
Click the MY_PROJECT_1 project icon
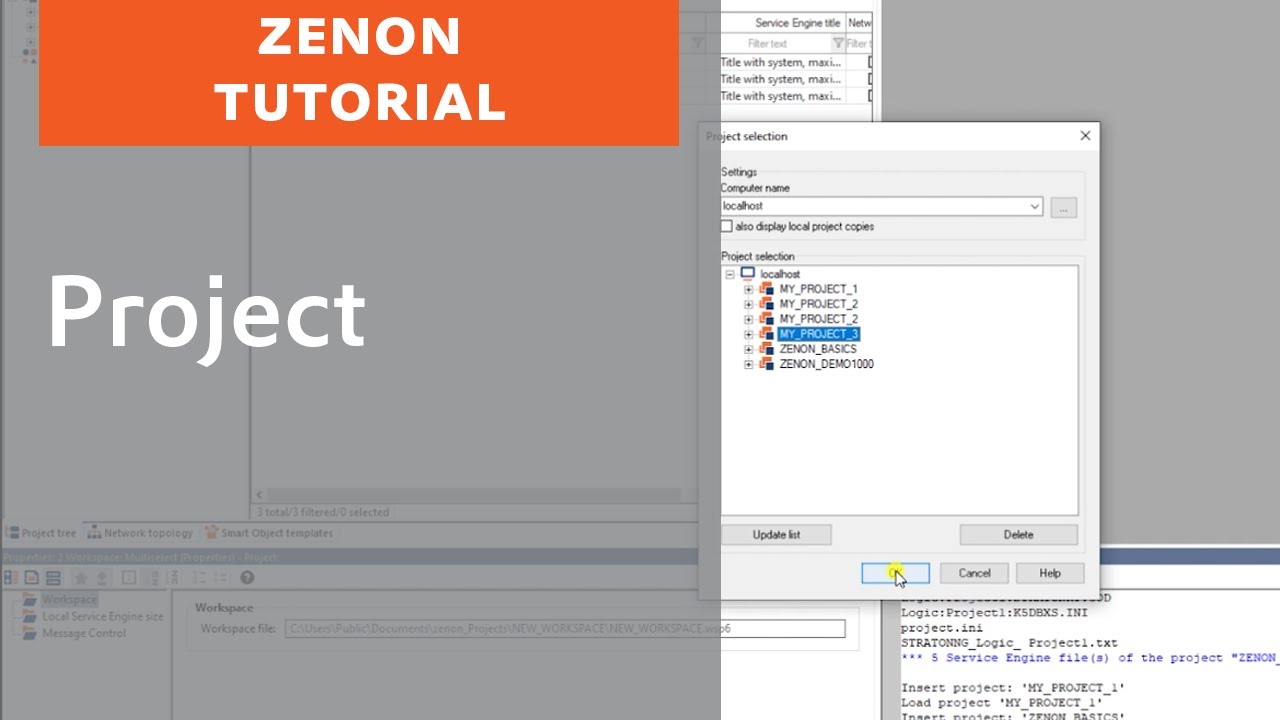pyautogui.click(x=767, y=289)
